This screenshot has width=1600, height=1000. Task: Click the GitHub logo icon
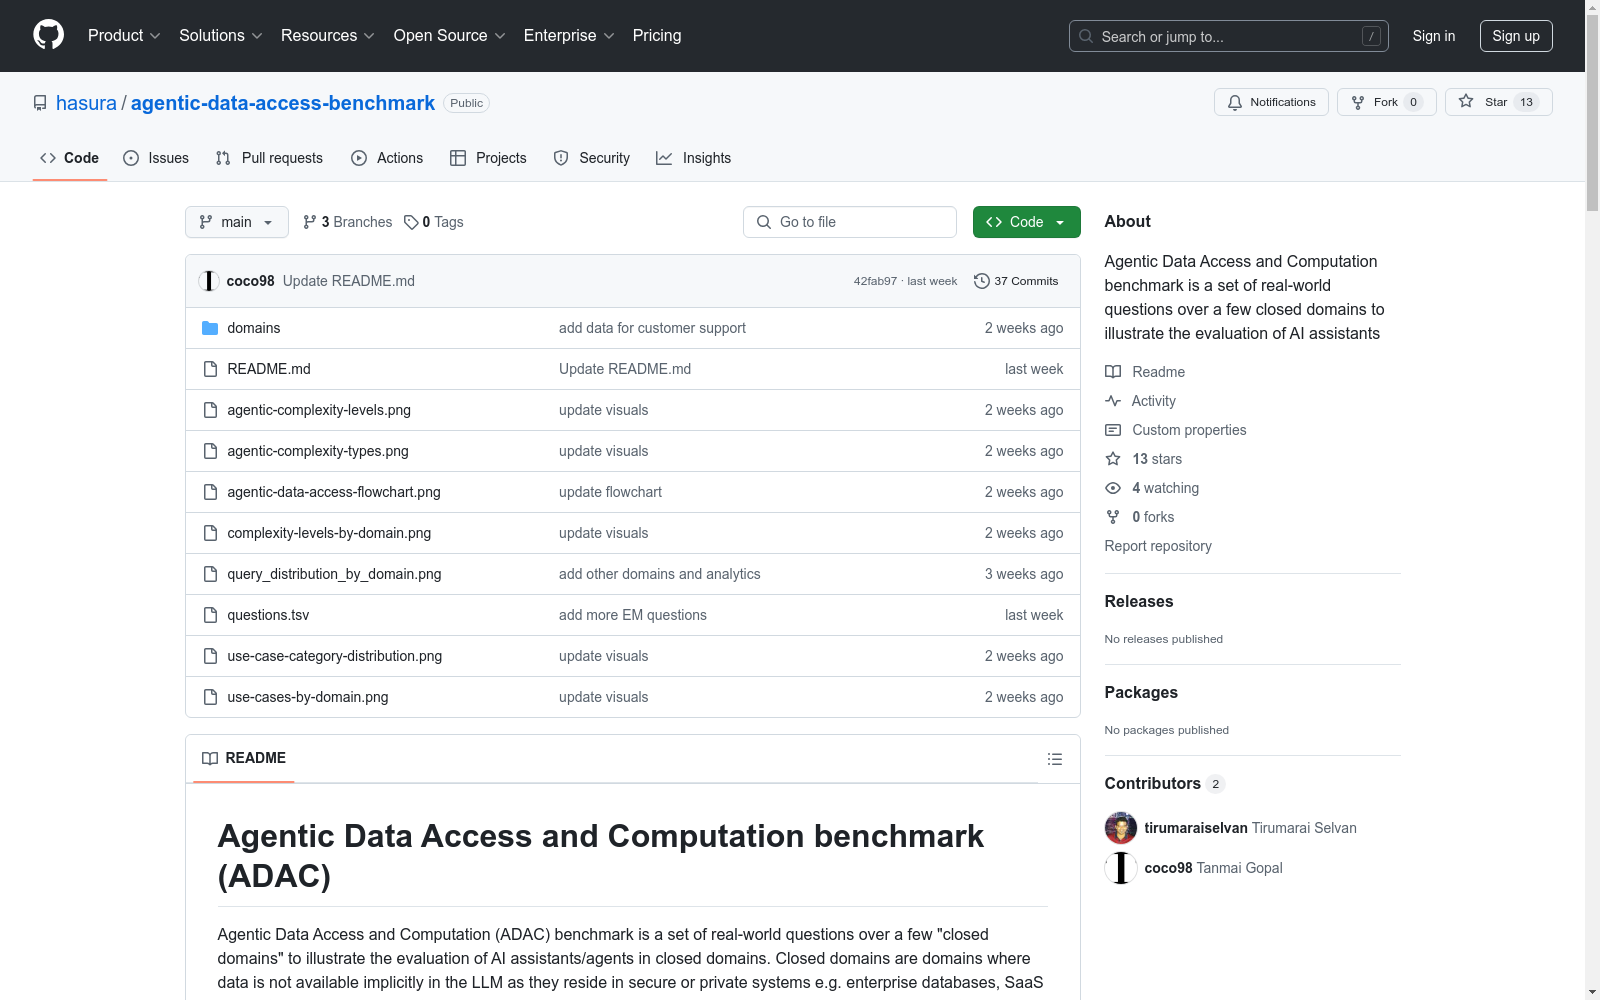(x=48, y=35)
